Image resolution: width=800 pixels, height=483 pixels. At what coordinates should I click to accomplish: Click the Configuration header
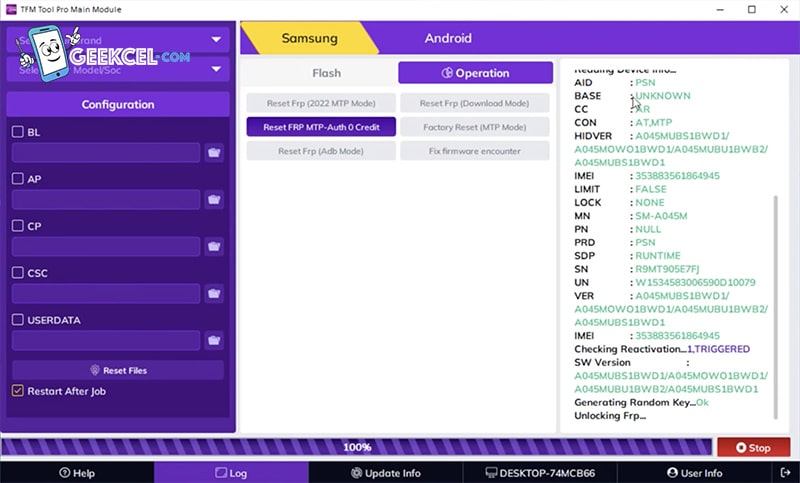click(x=118, y=105)
